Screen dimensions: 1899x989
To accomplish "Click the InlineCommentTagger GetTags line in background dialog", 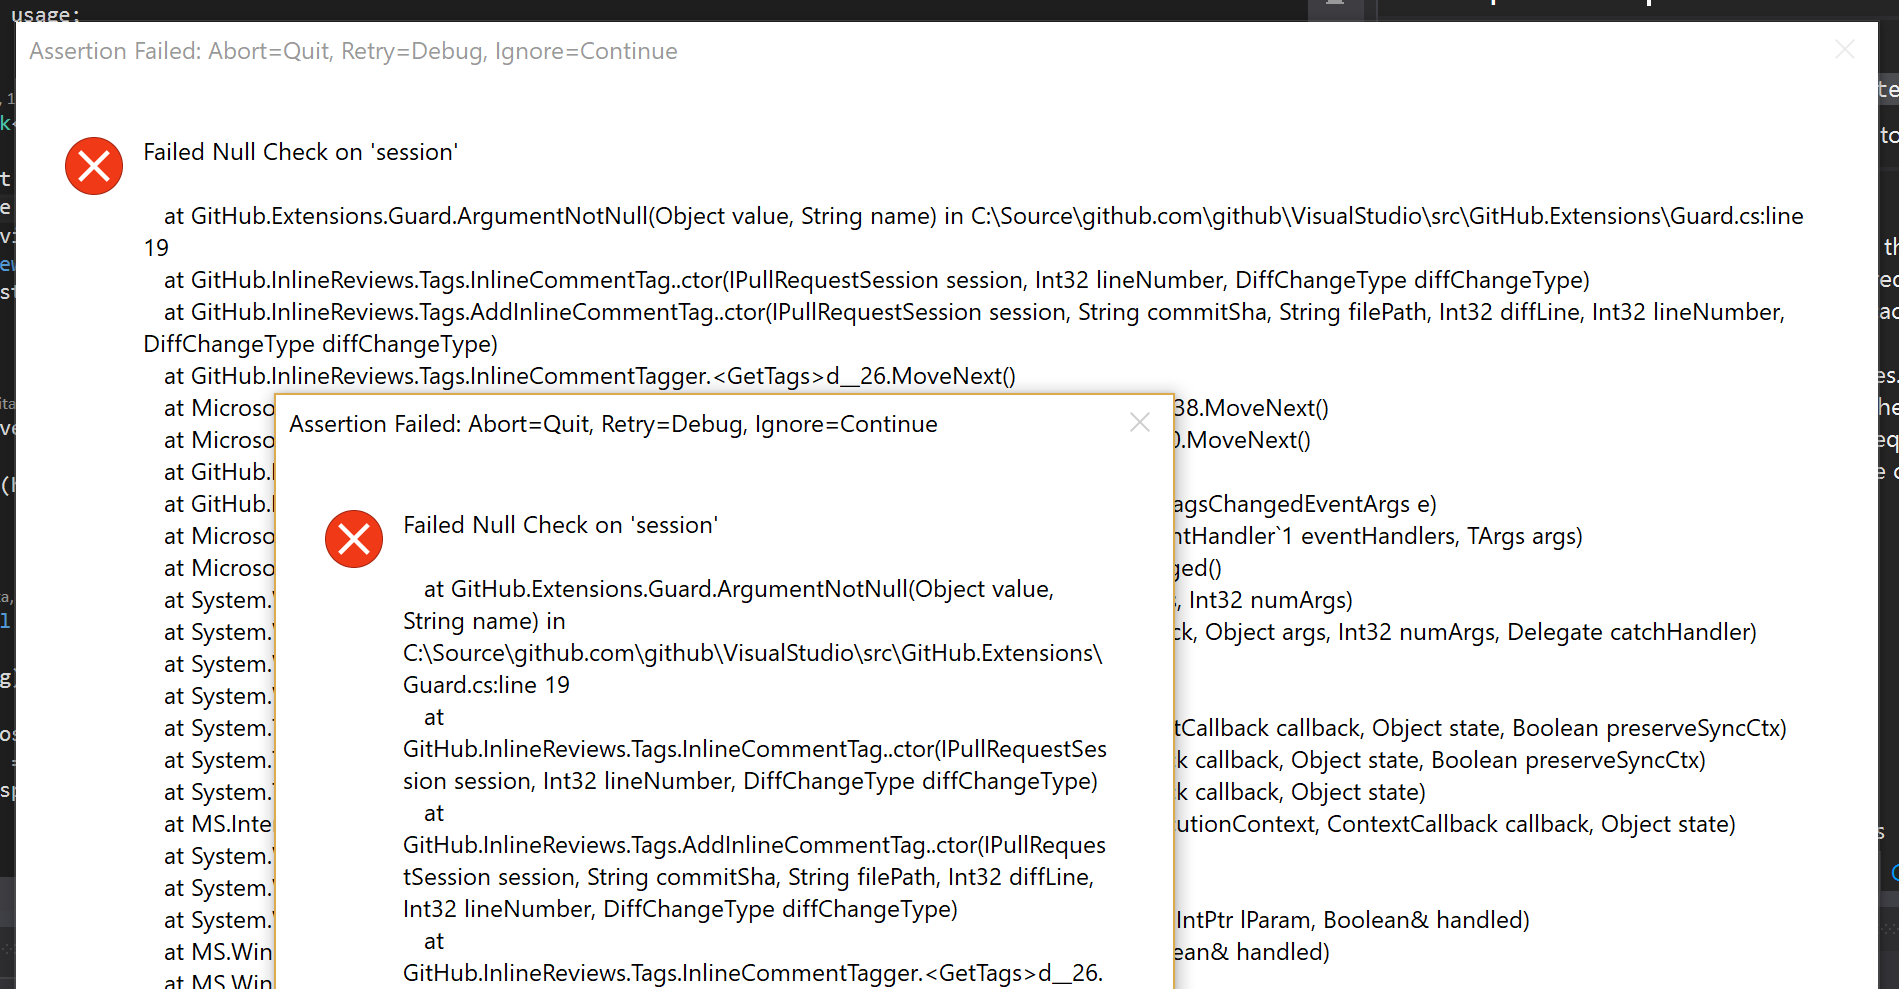I will (x=590, y=376).
